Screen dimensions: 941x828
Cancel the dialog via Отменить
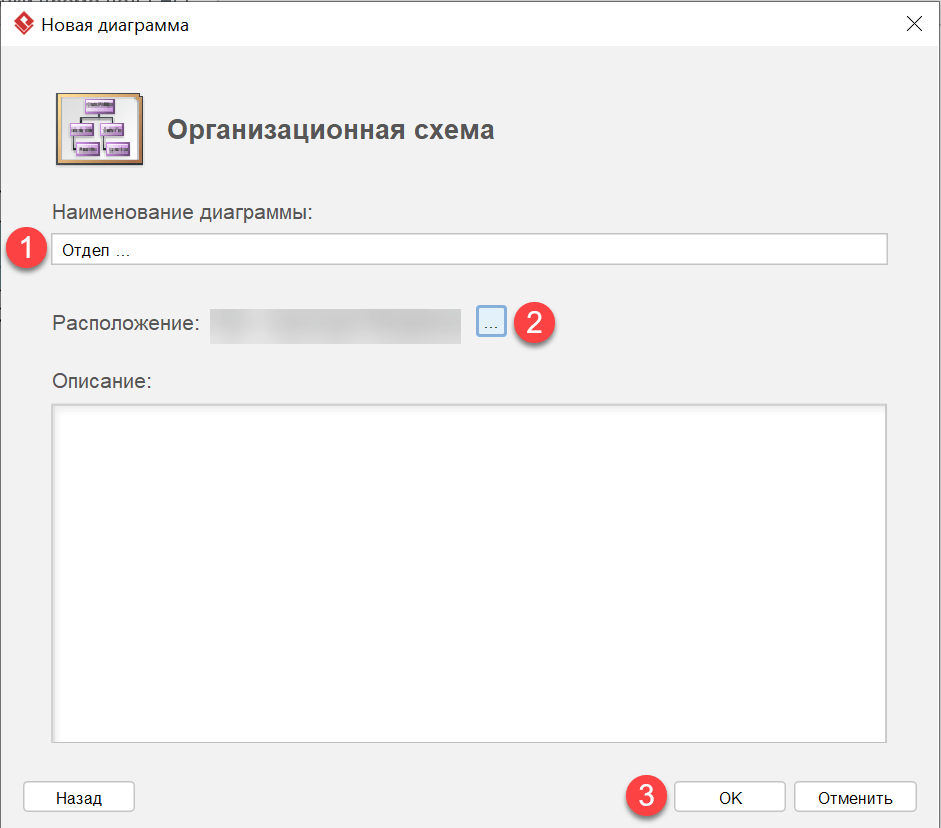(855, 796)
